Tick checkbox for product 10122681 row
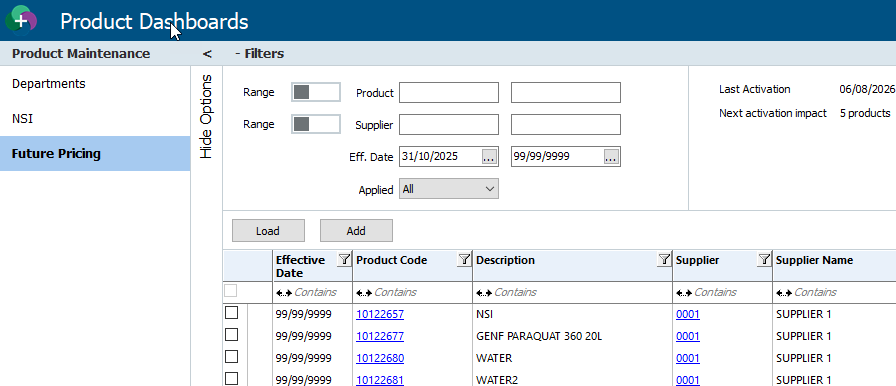Screen dimensions: 896x386 [231, 379]
